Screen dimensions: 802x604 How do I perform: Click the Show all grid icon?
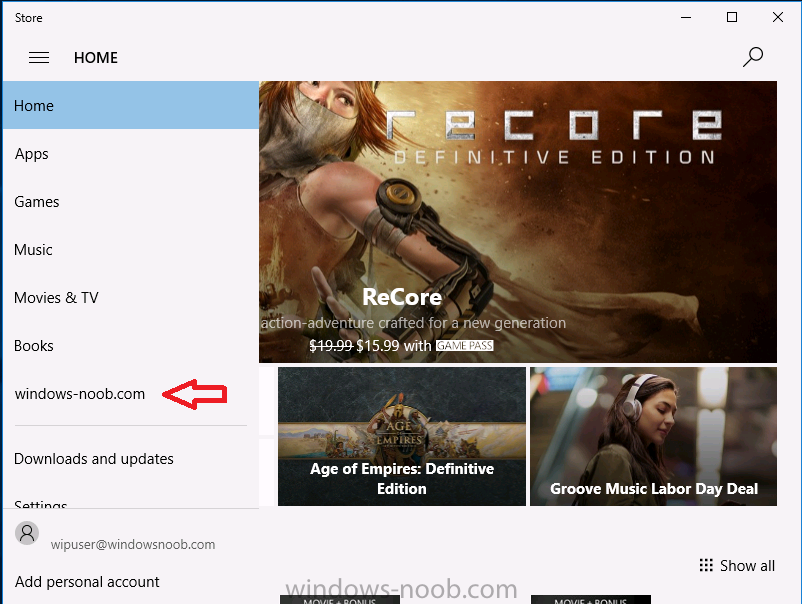click(706, 565)
